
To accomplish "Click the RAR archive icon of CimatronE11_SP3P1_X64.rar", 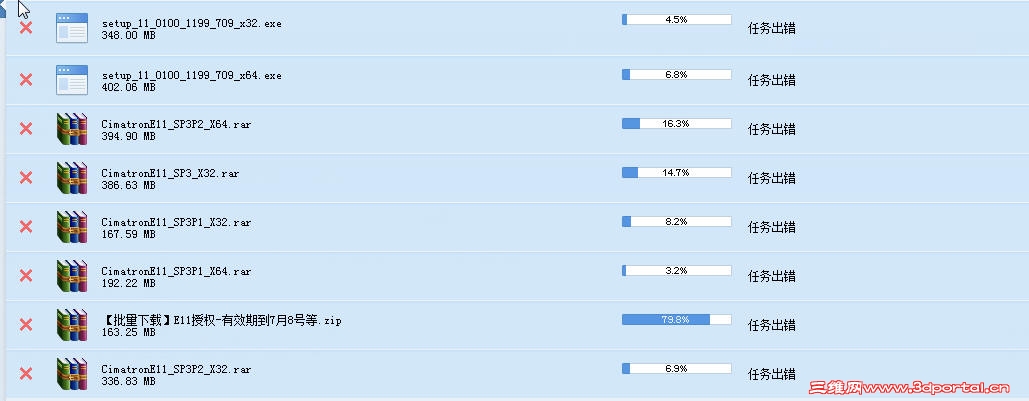I will (x=72, y=276).
